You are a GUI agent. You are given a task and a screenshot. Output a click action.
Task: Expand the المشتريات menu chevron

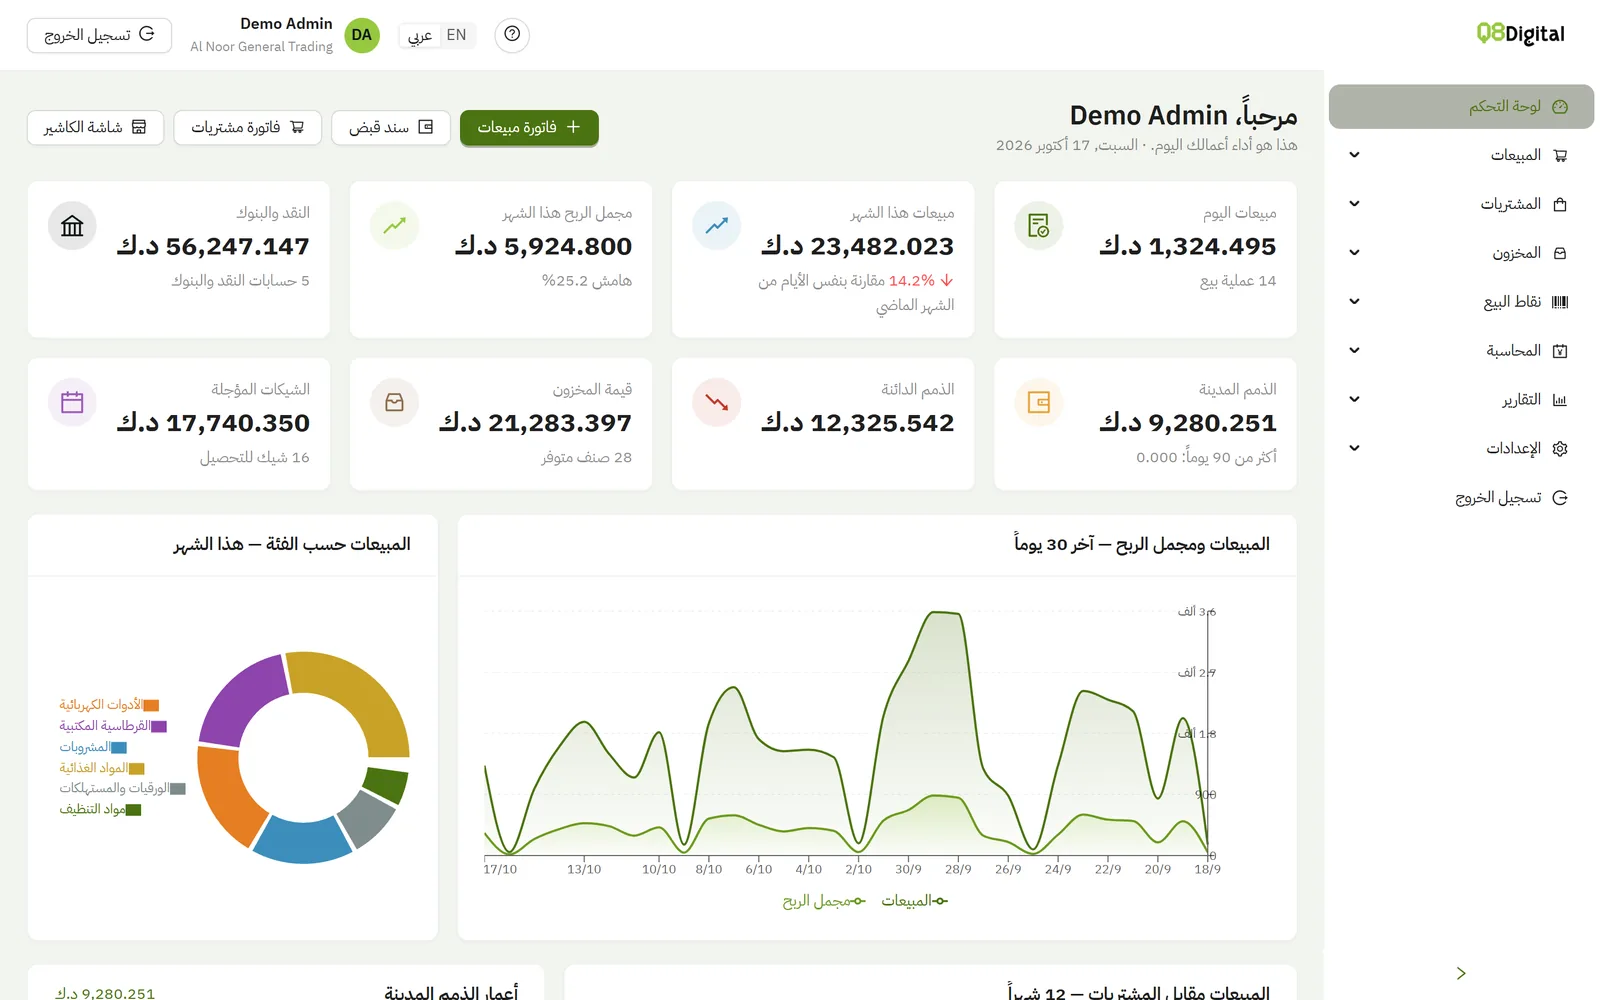[x=1354, y=204]
